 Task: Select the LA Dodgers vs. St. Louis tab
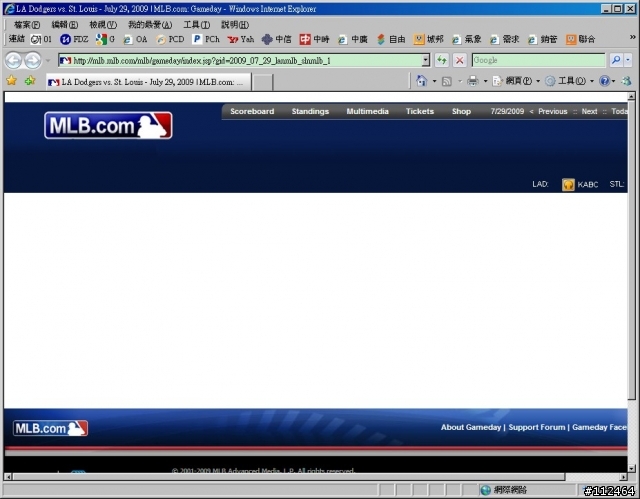148,82
